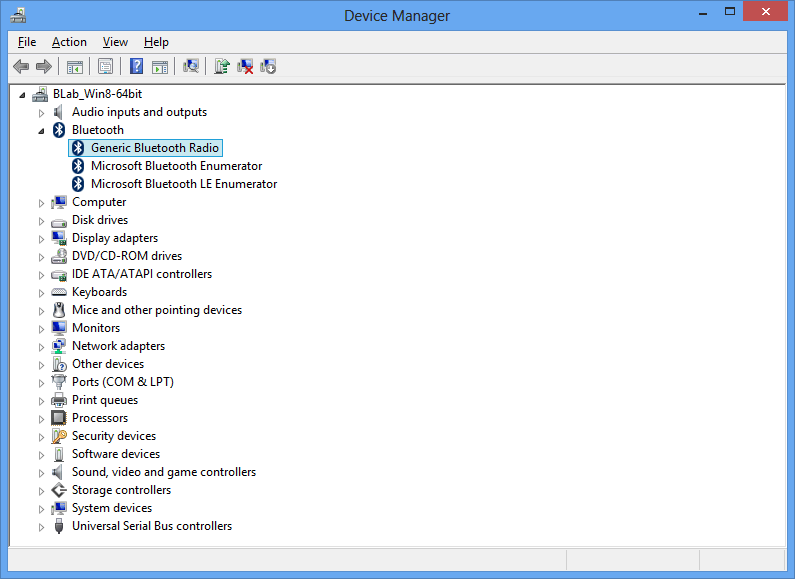Open the Action menu
Screen dimensions: 795x579
pos(69,42)
